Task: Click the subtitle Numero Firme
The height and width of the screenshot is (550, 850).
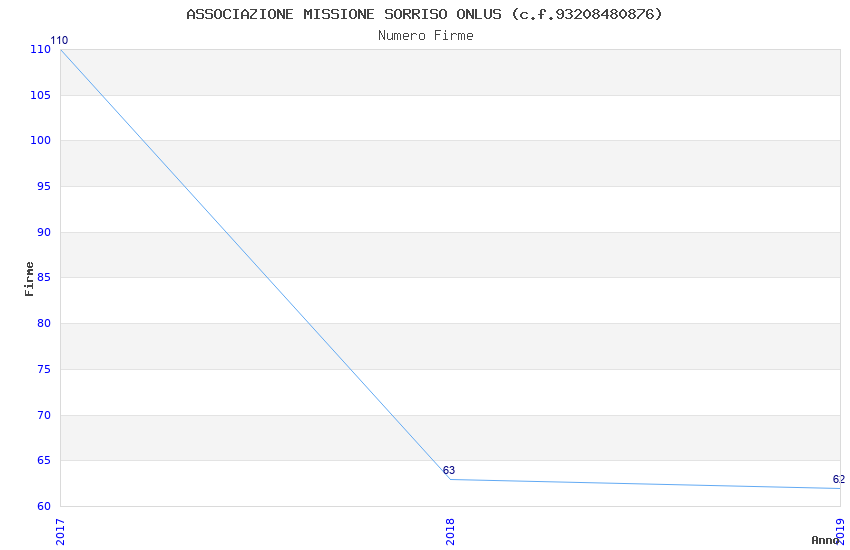Action: (426, 35)
